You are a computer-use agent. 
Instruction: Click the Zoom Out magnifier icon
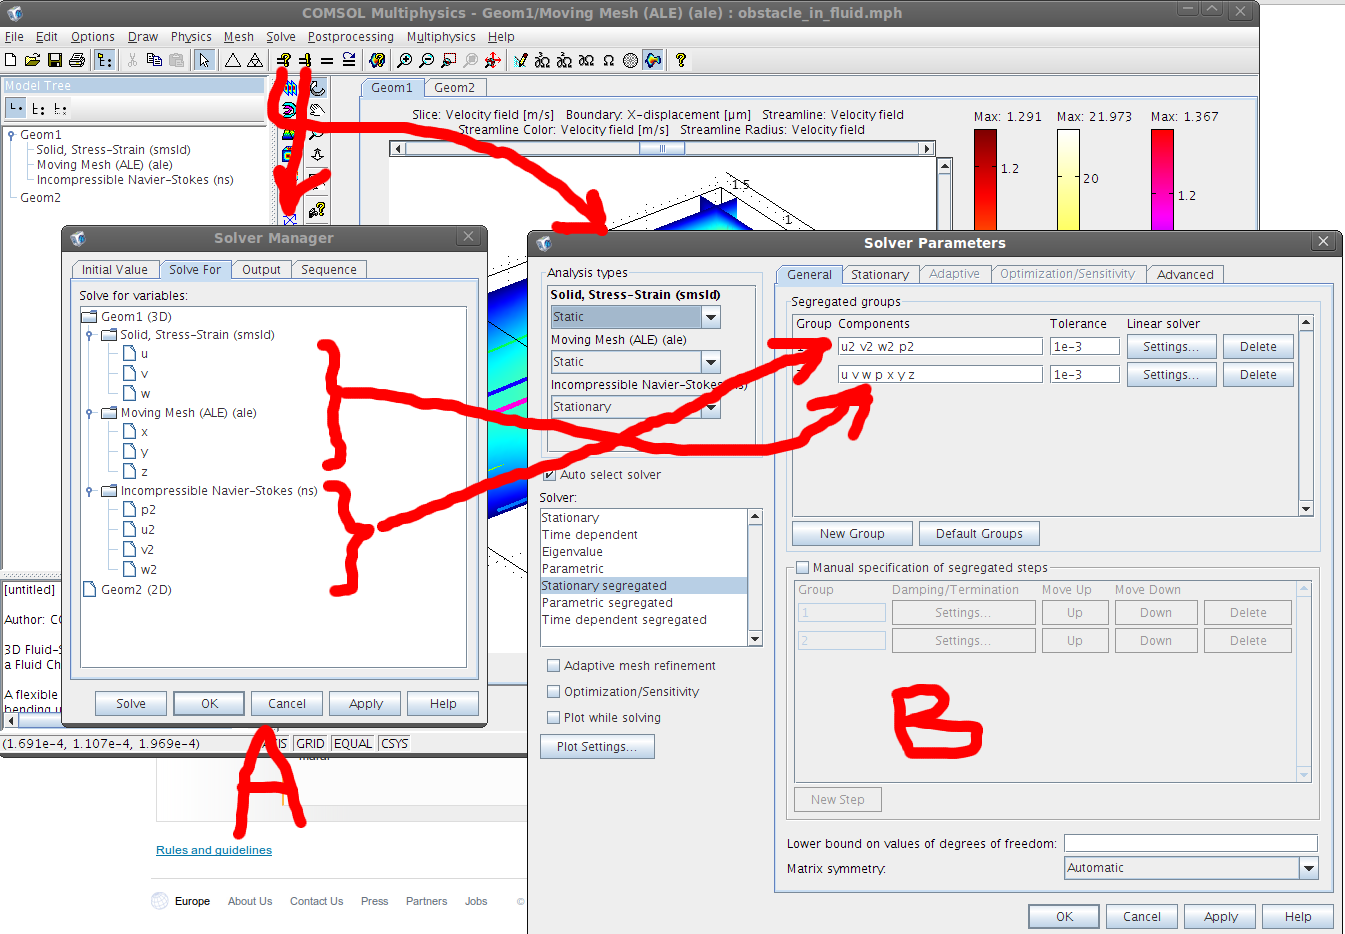point(427,61)
